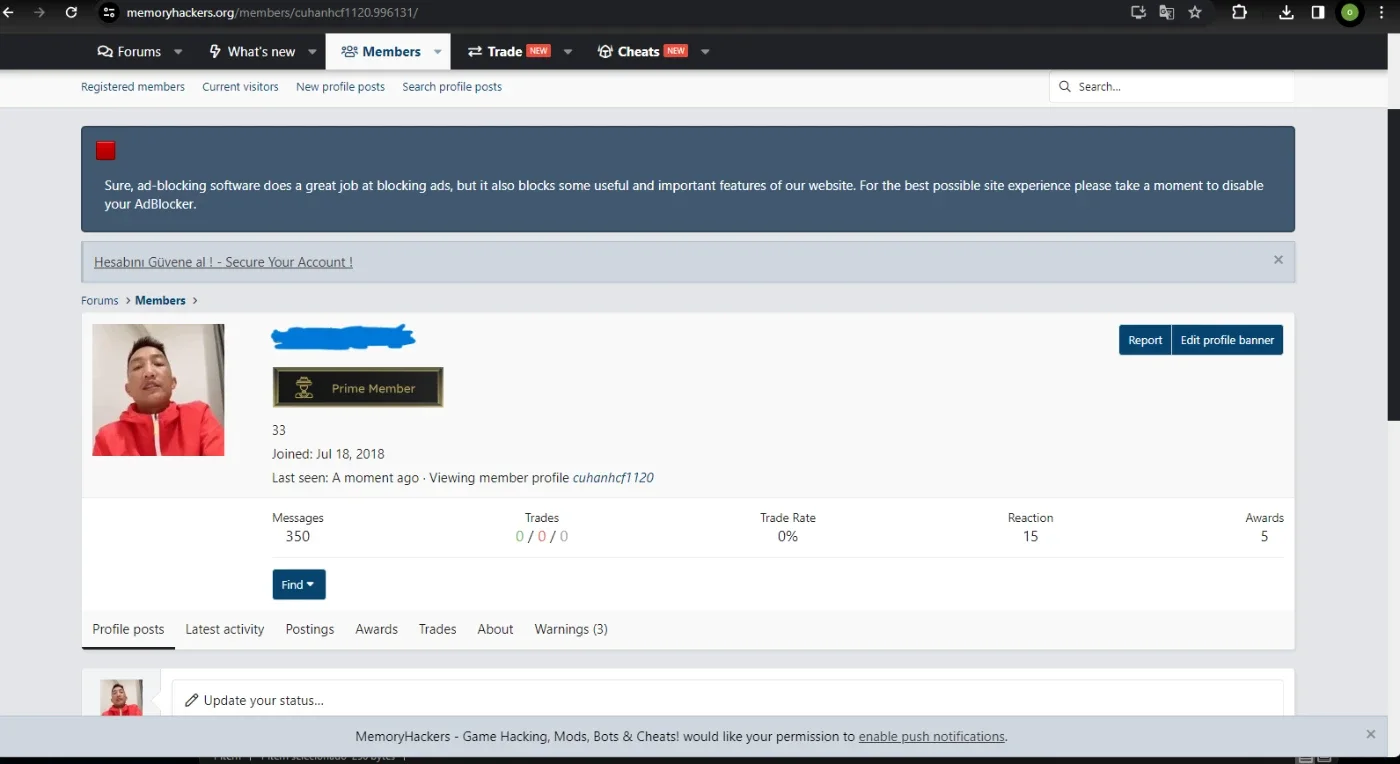Screen dimensions: 1400x764
Task: Select the Members nav item
Action: 381,52
